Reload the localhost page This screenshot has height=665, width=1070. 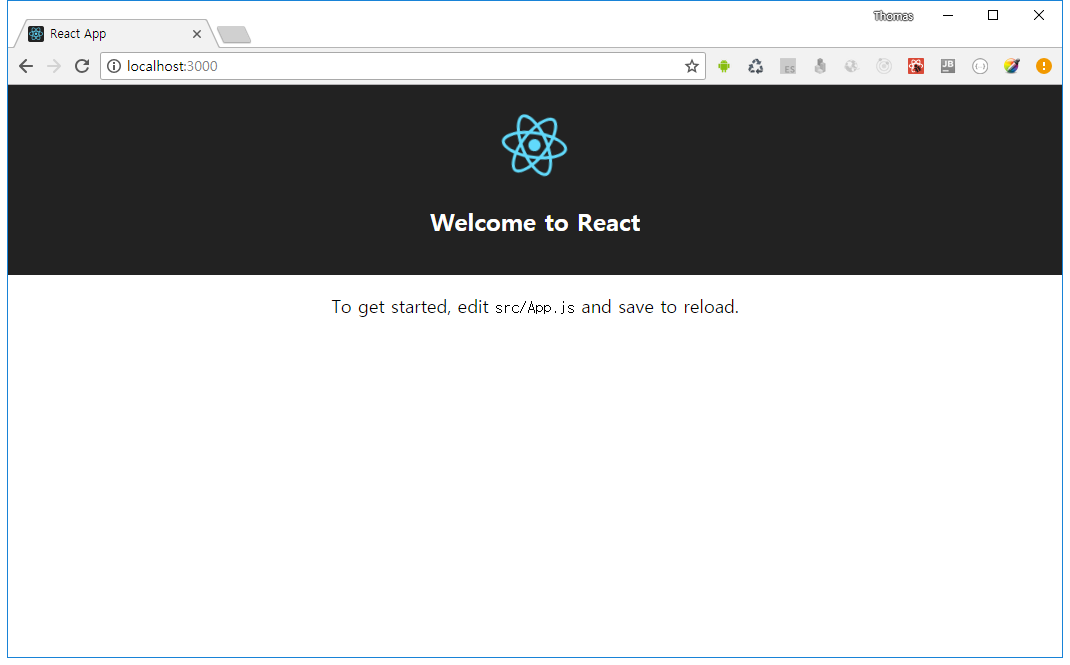point(82,66)
